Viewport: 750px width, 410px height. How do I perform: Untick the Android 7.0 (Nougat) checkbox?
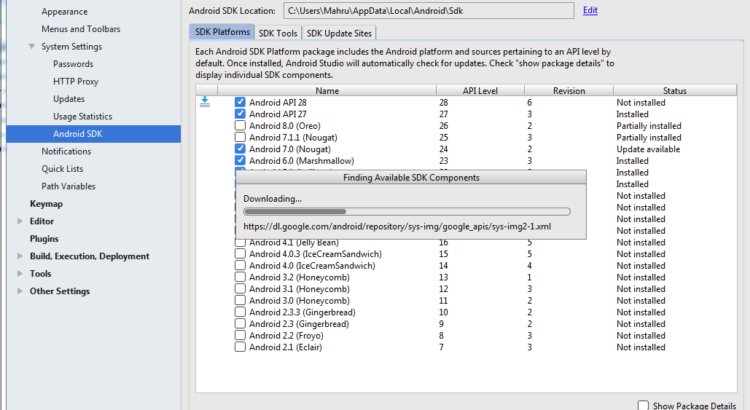click(240, 149)
